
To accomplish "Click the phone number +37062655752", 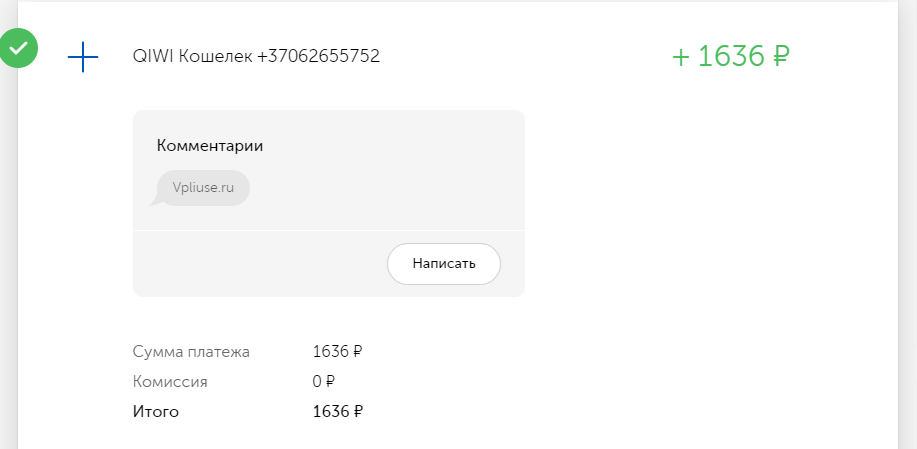I will [x=319, y=56].
